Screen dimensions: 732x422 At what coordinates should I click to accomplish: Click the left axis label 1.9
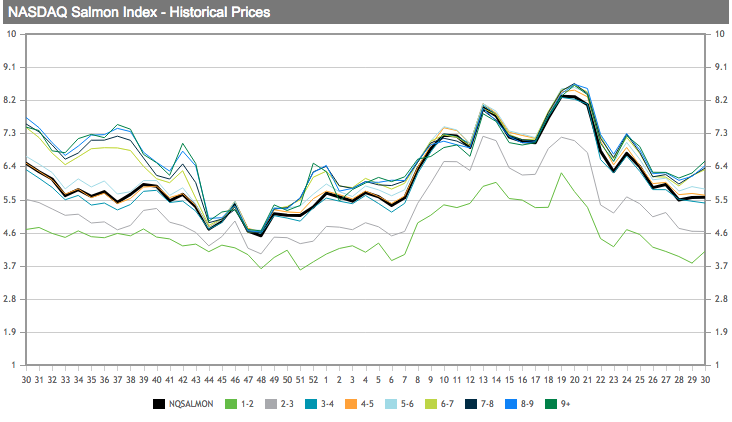9,332
